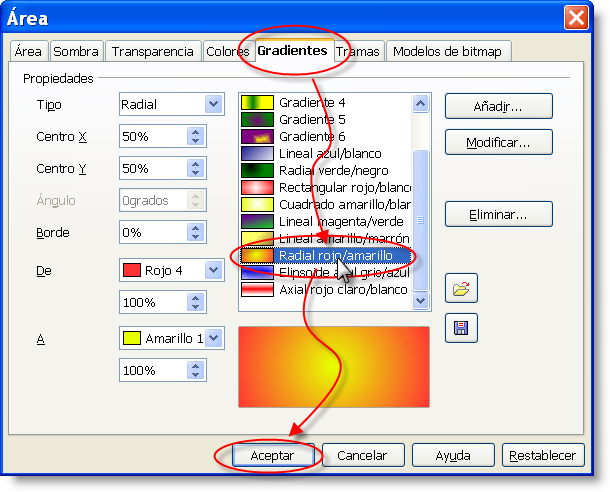The image size is (610, 492).
Task: Click the Añadir... button
Action: [498, 105]
